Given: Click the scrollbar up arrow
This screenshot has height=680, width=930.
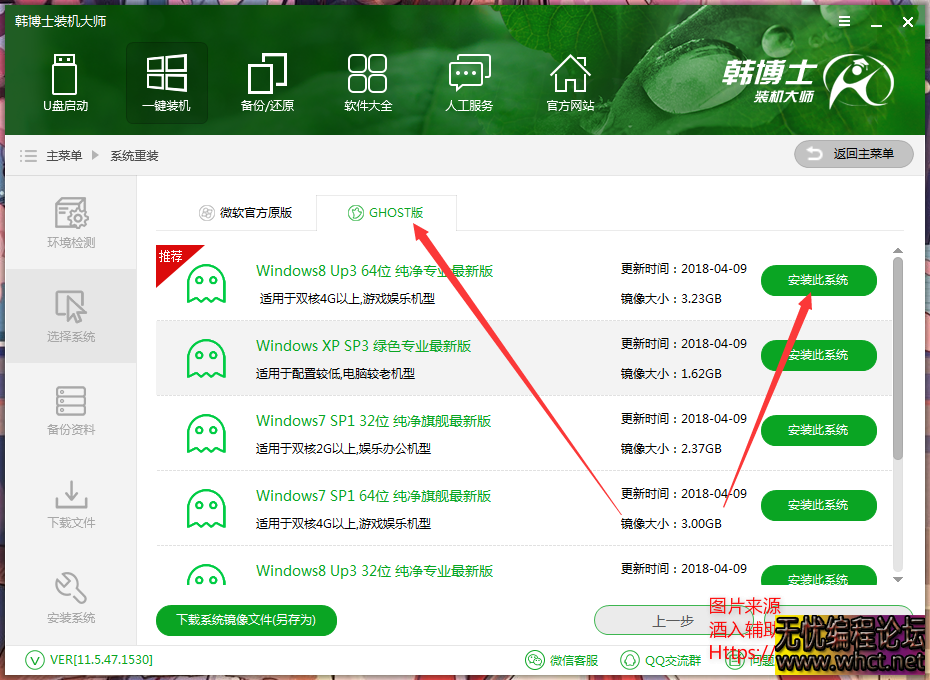Looking at the screenshot, I should (x=898, y=251).
